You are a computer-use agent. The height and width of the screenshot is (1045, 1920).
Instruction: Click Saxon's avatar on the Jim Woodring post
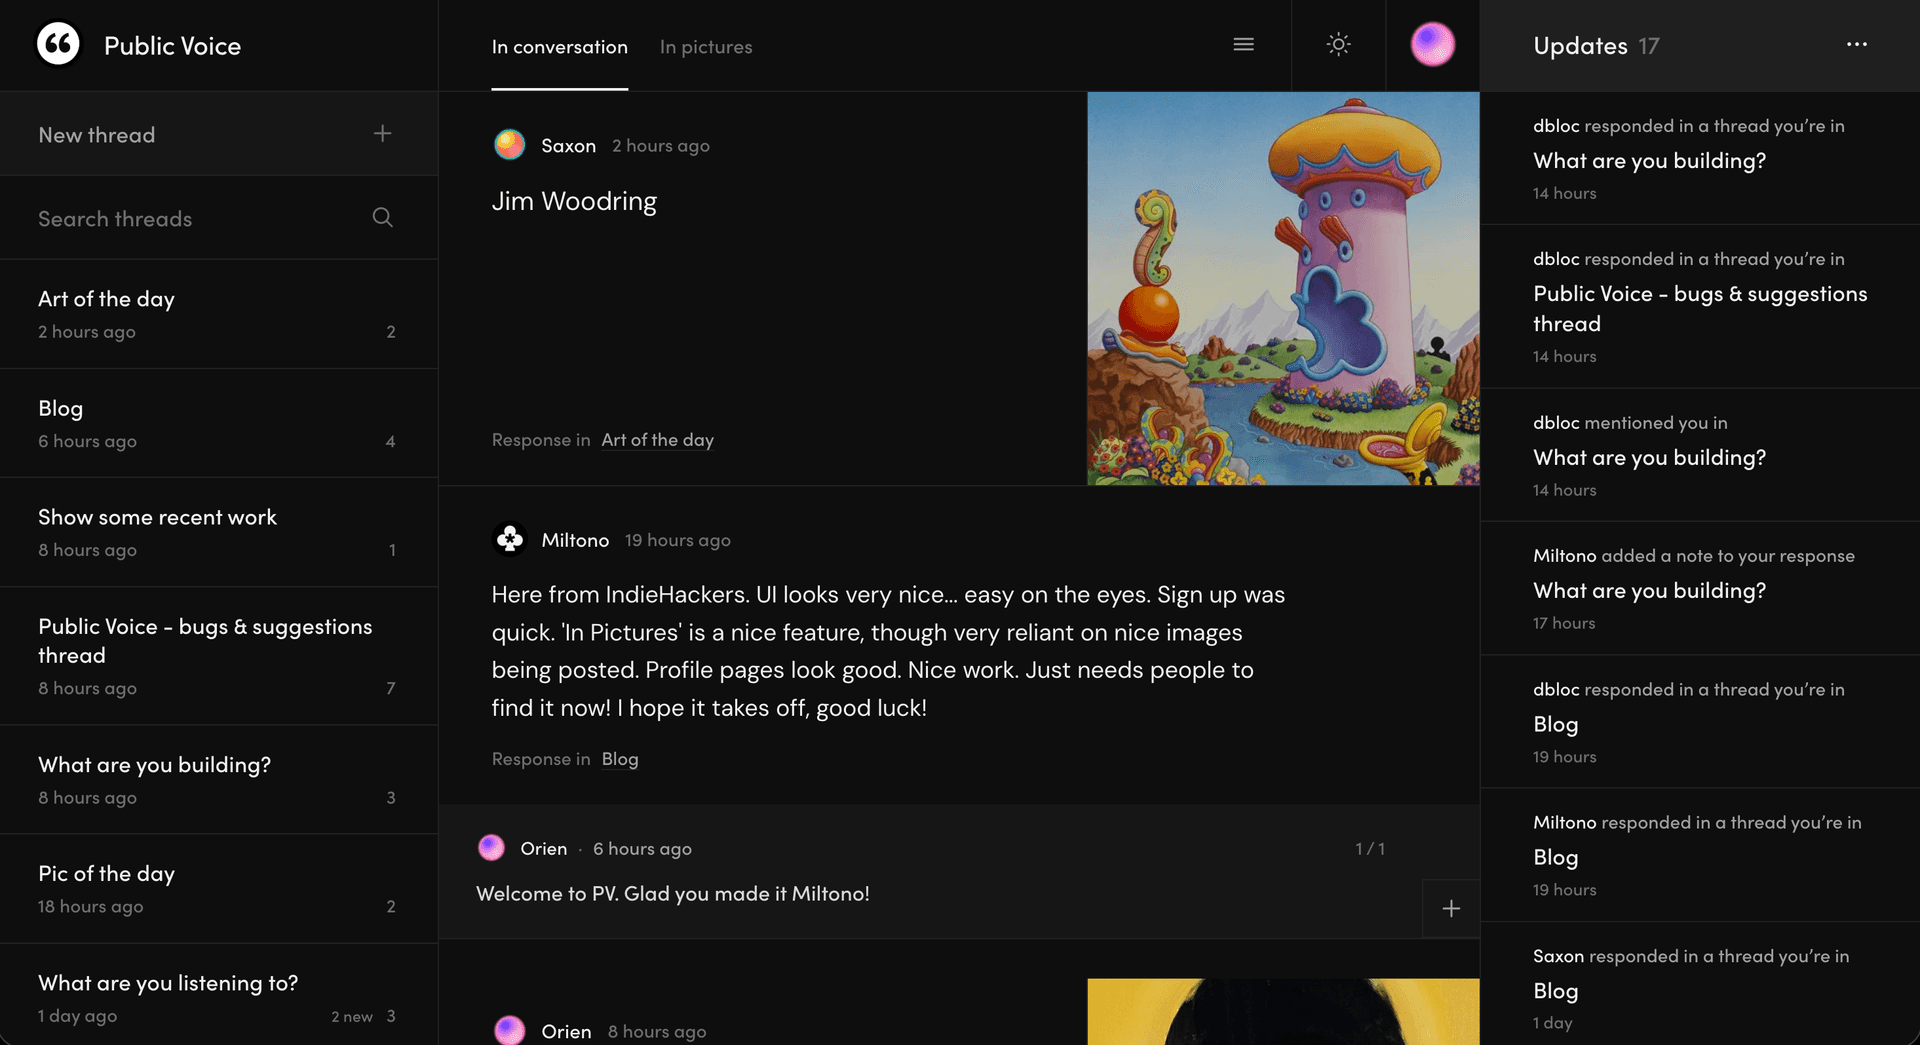[x=510, y=145]
